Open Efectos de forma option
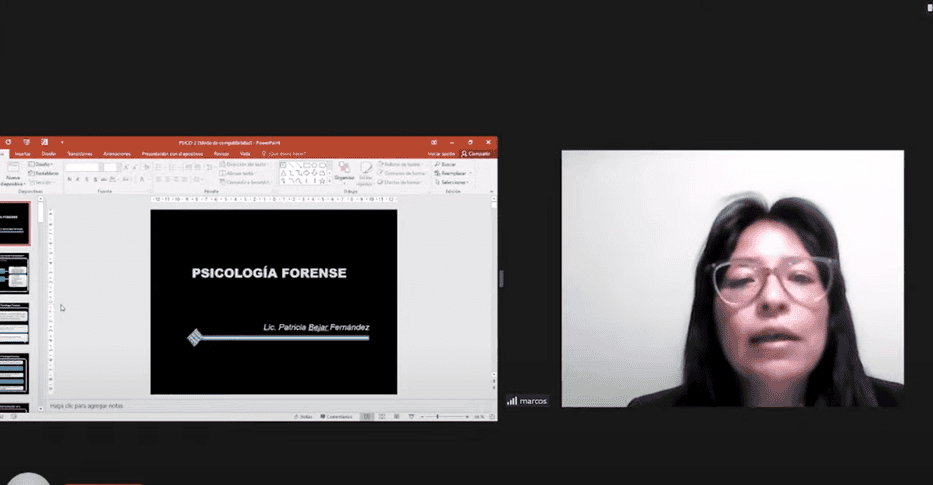 (x=400, y=182)
